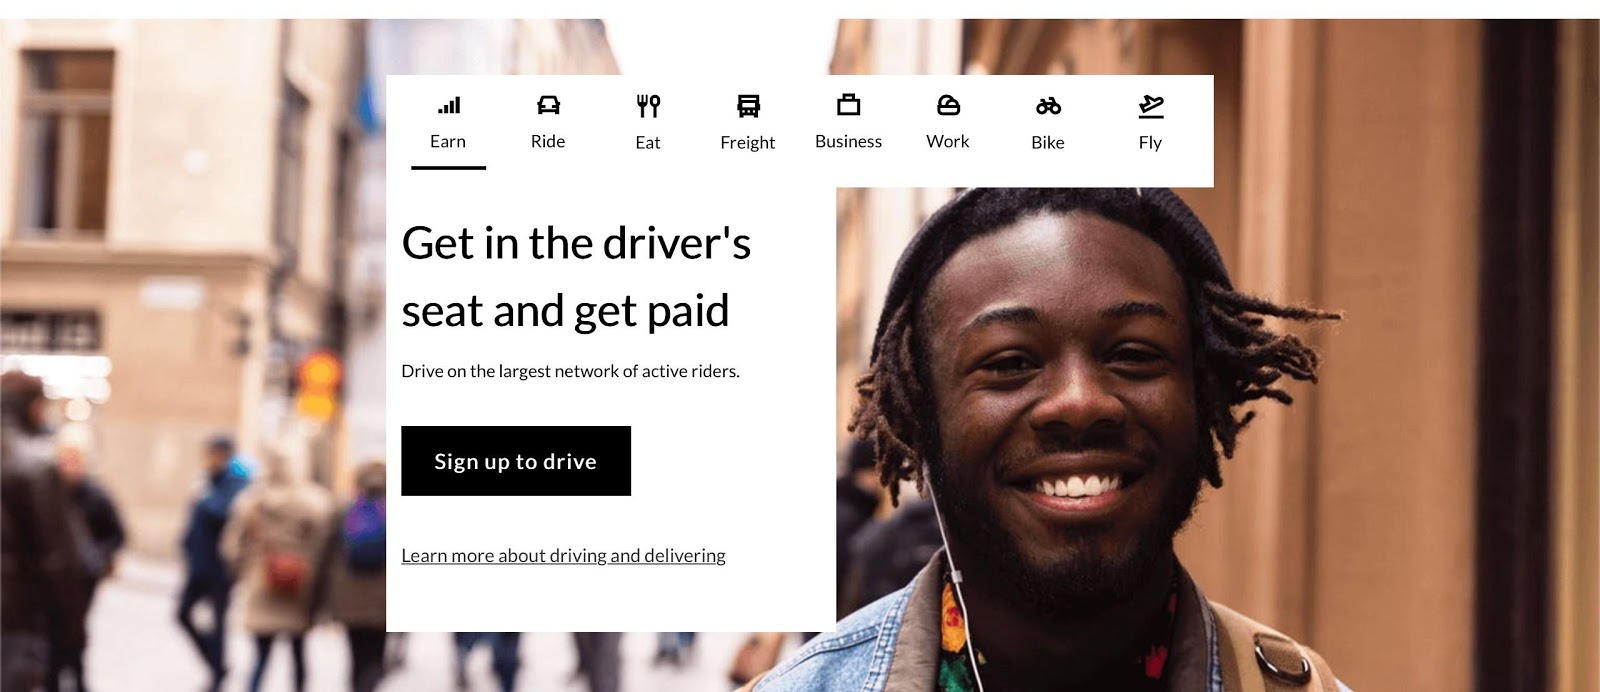1600x692 pixels.
Task: Click the Bike bicycle icon
Action: 1048,106
